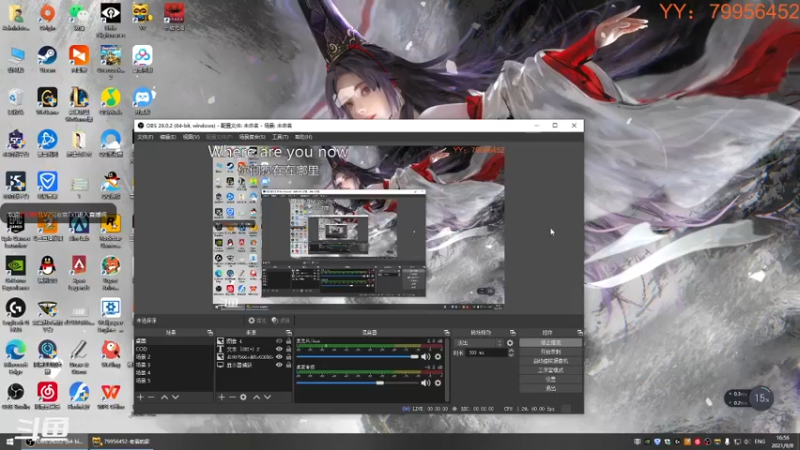Add a new source with plus icon
800x450 pixels.
tap(221, 397)
